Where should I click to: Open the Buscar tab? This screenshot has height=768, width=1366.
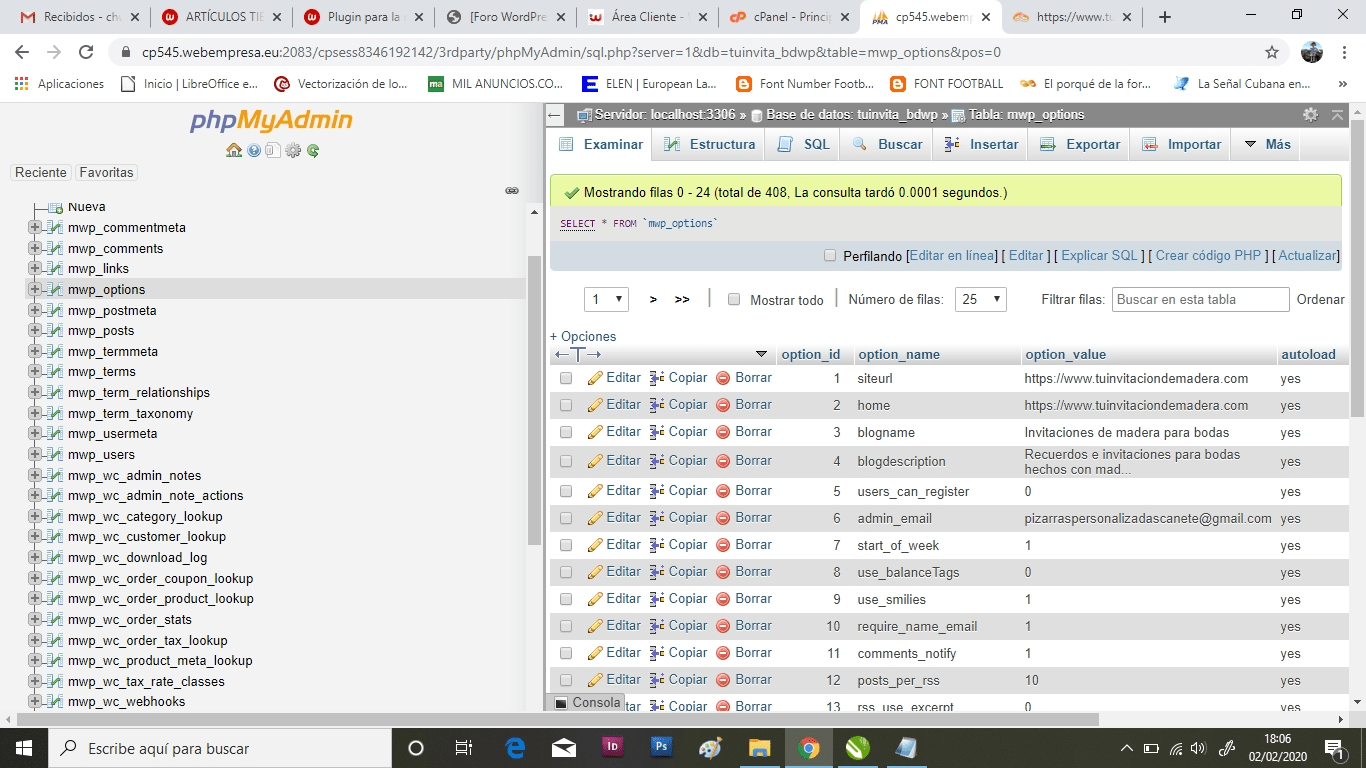click(x=887, y=144)
